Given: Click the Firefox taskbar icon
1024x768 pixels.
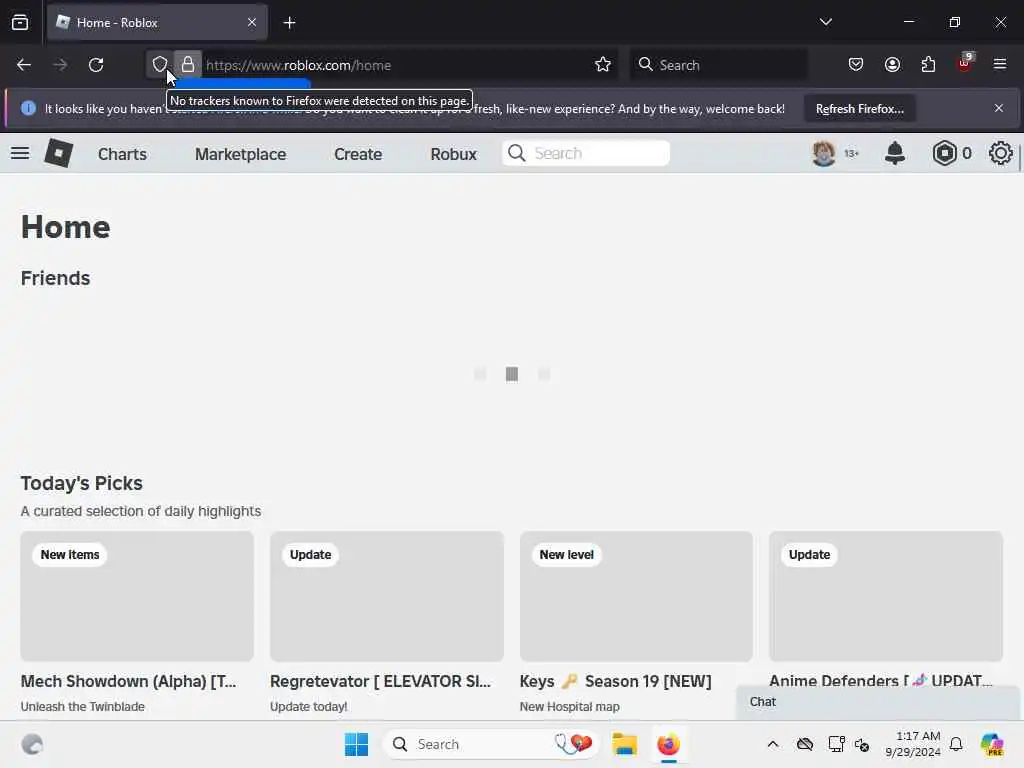Looking at the screenshot, I should pos(668,744).
